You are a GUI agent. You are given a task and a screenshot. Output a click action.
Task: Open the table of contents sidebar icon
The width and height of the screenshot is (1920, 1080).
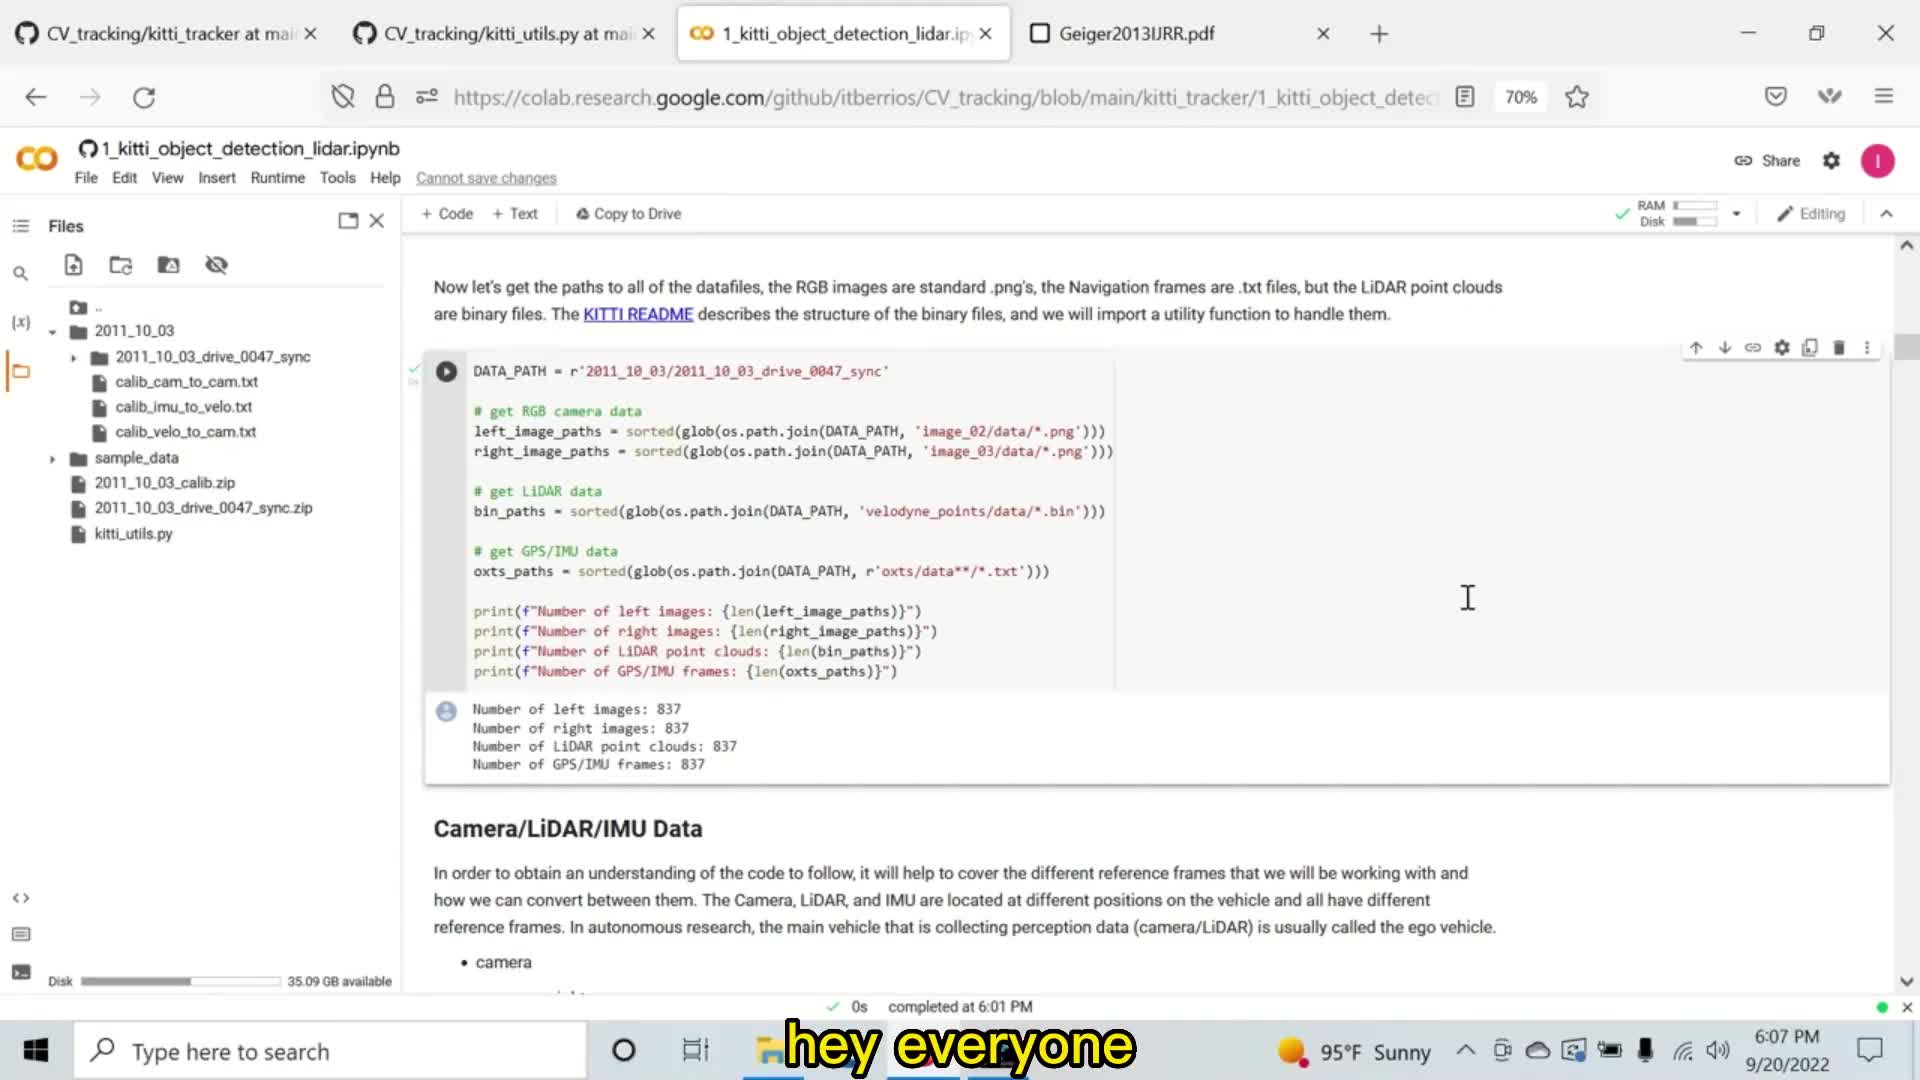click(x=20, y=226)
